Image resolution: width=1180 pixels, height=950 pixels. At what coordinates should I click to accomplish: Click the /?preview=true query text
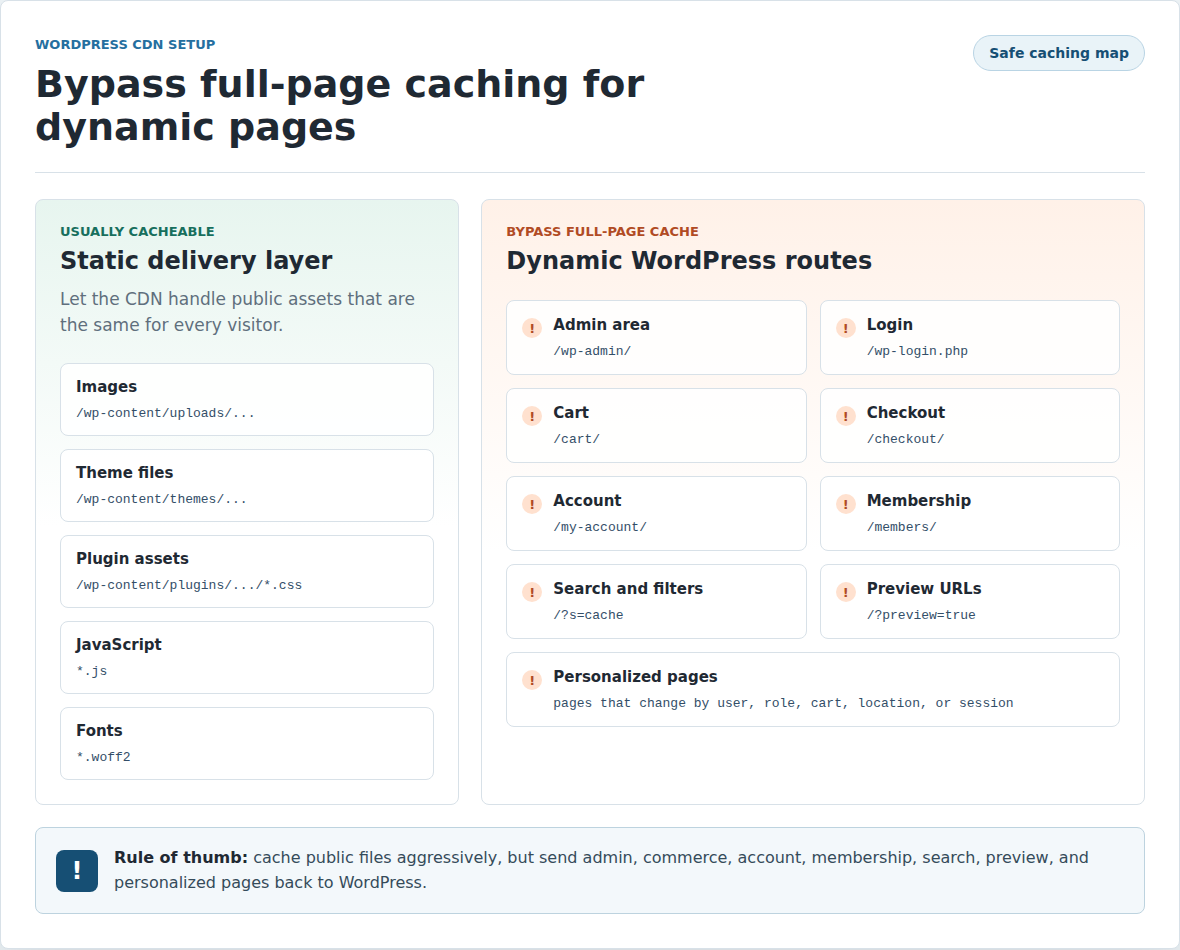(x=921, y=616)
